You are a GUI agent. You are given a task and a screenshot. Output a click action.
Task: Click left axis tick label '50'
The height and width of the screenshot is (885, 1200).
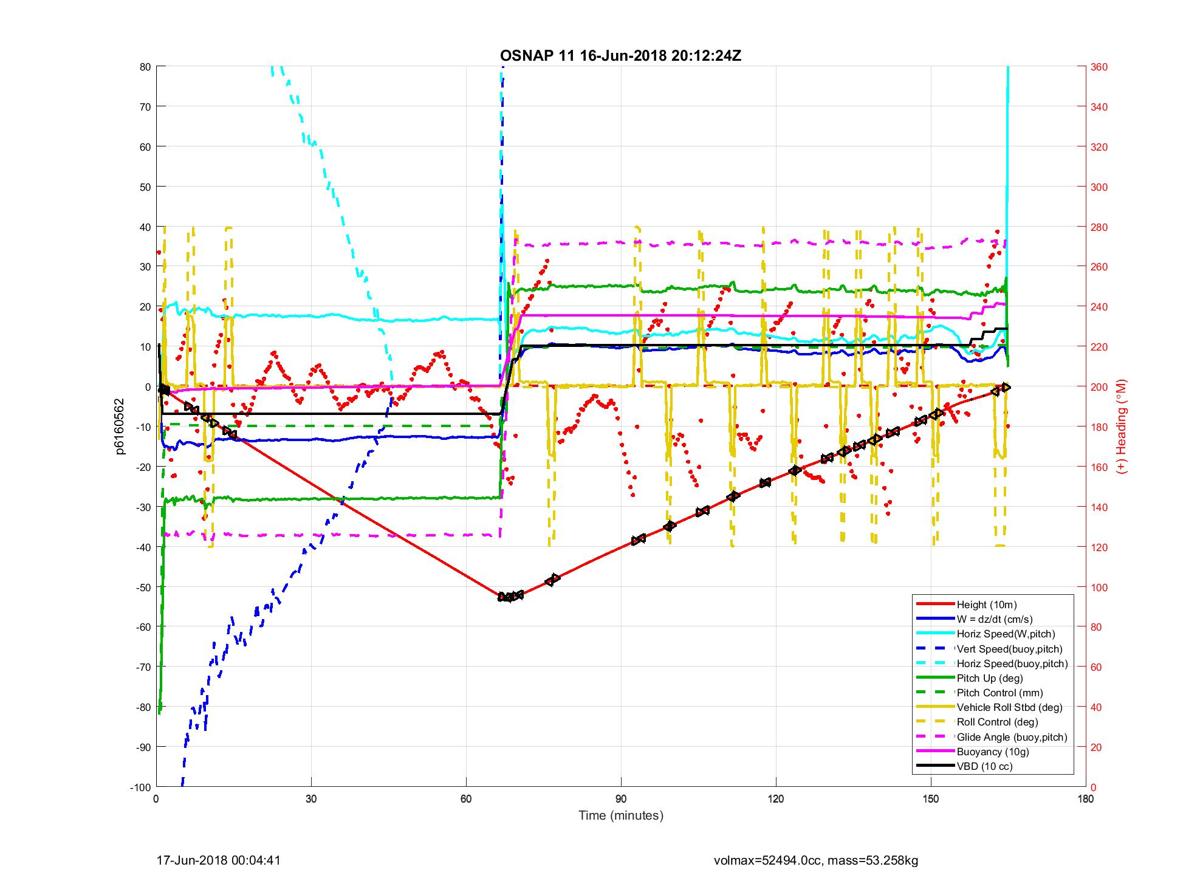144,187
